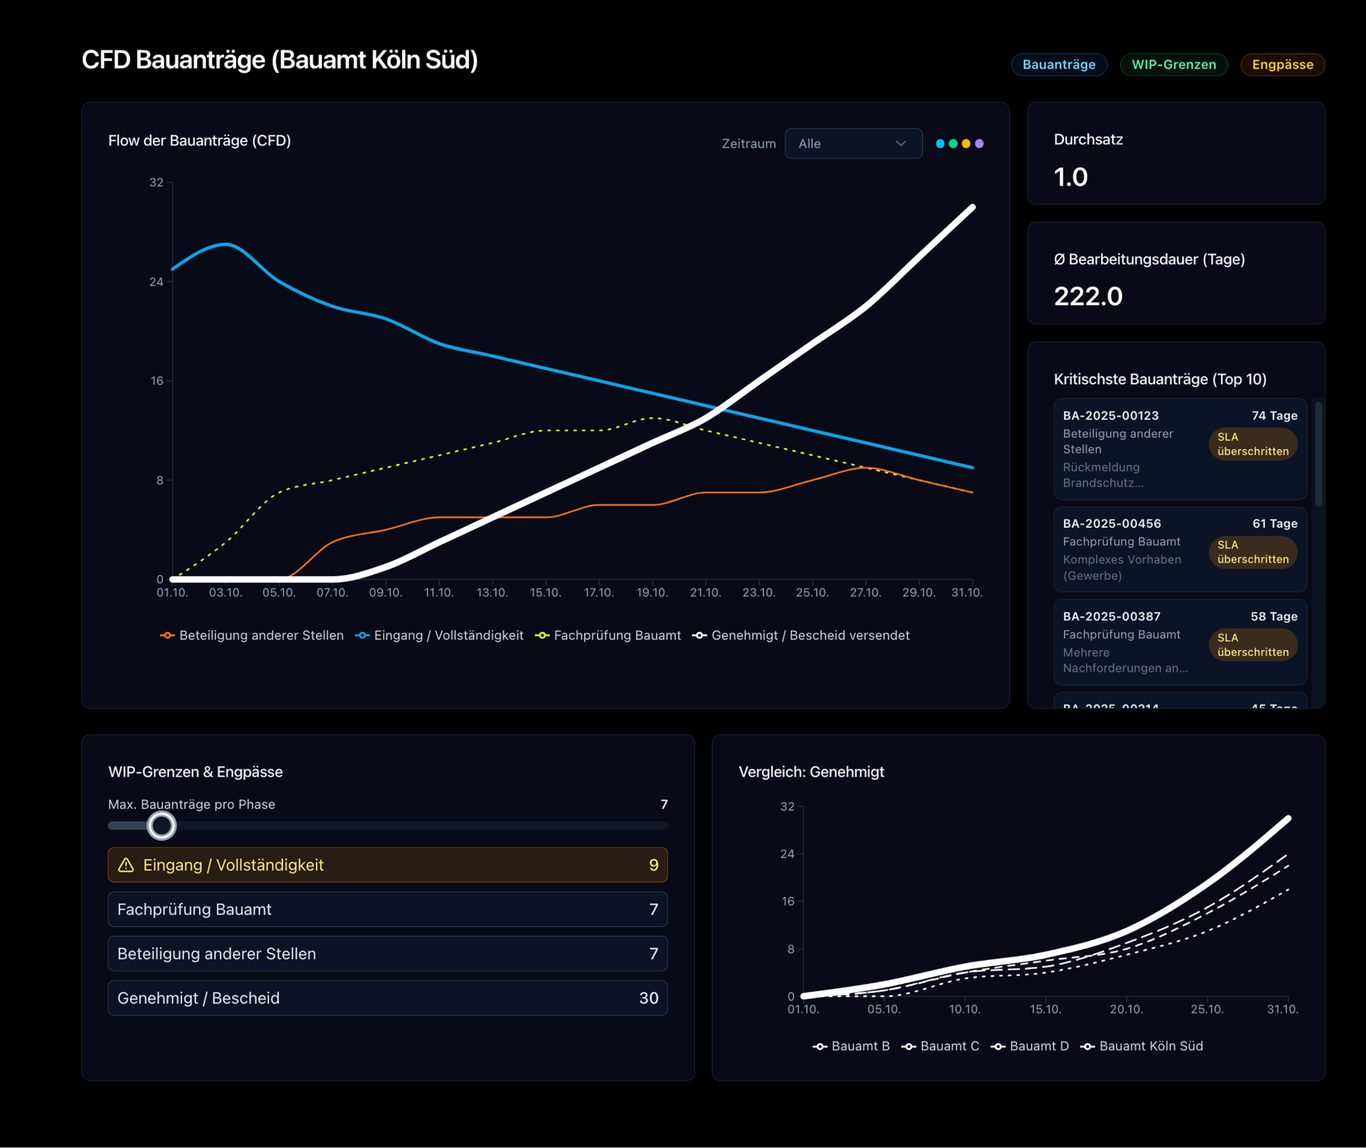The height and width of the screenshot is (1148, 1366).
Task: Toggle Bauamt C legend marker
Action: click(940, 1046)
